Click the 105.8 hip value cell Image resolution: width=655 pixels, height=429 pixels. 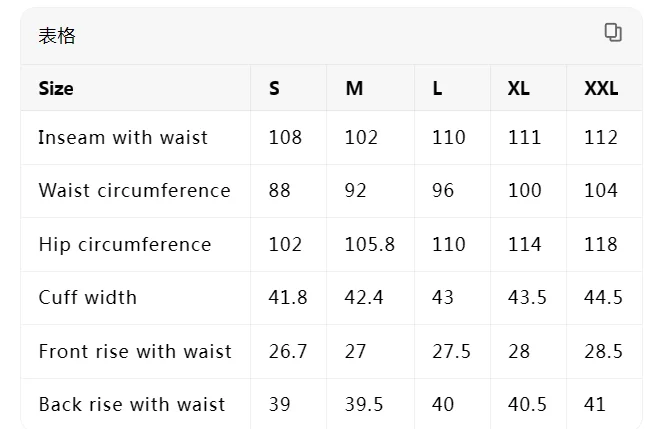pos(370,244)
